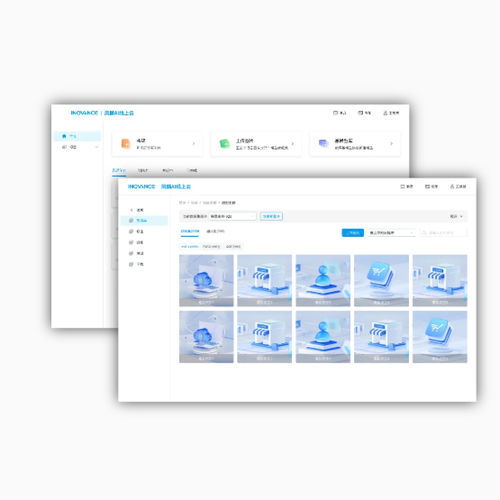Select second tab in back window tab row

143,171
